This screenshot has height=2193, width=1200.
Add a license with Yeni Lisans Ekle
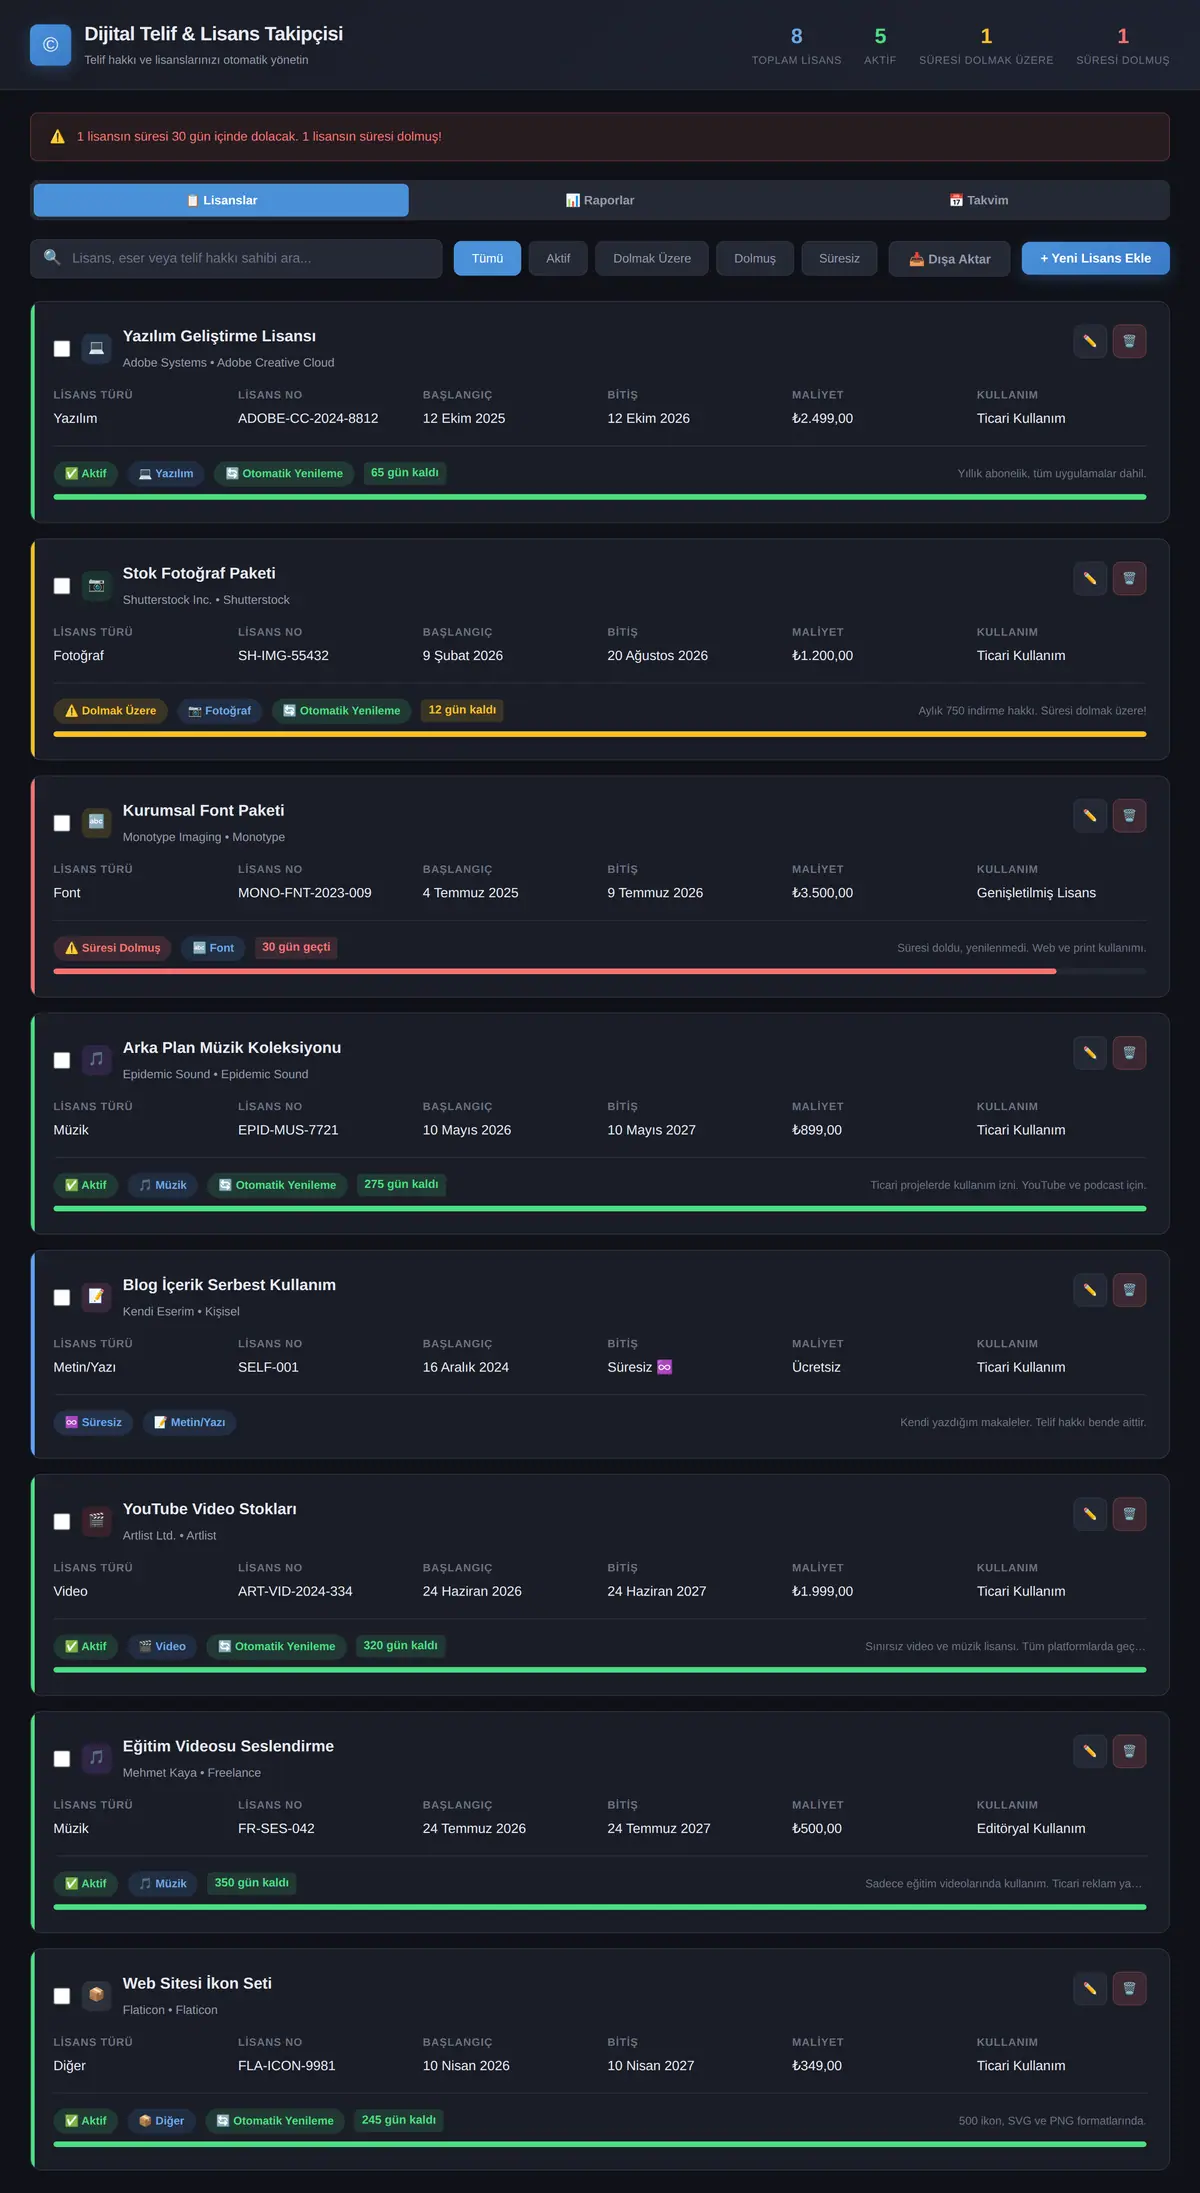tap(1096, 258)
